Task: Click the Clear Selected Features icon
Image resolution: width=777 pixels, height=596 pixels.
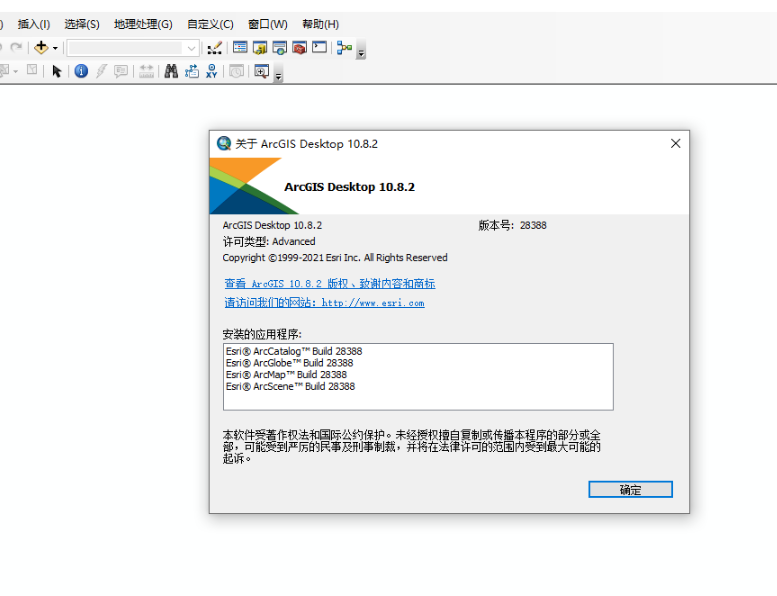Action: (32, 70)
